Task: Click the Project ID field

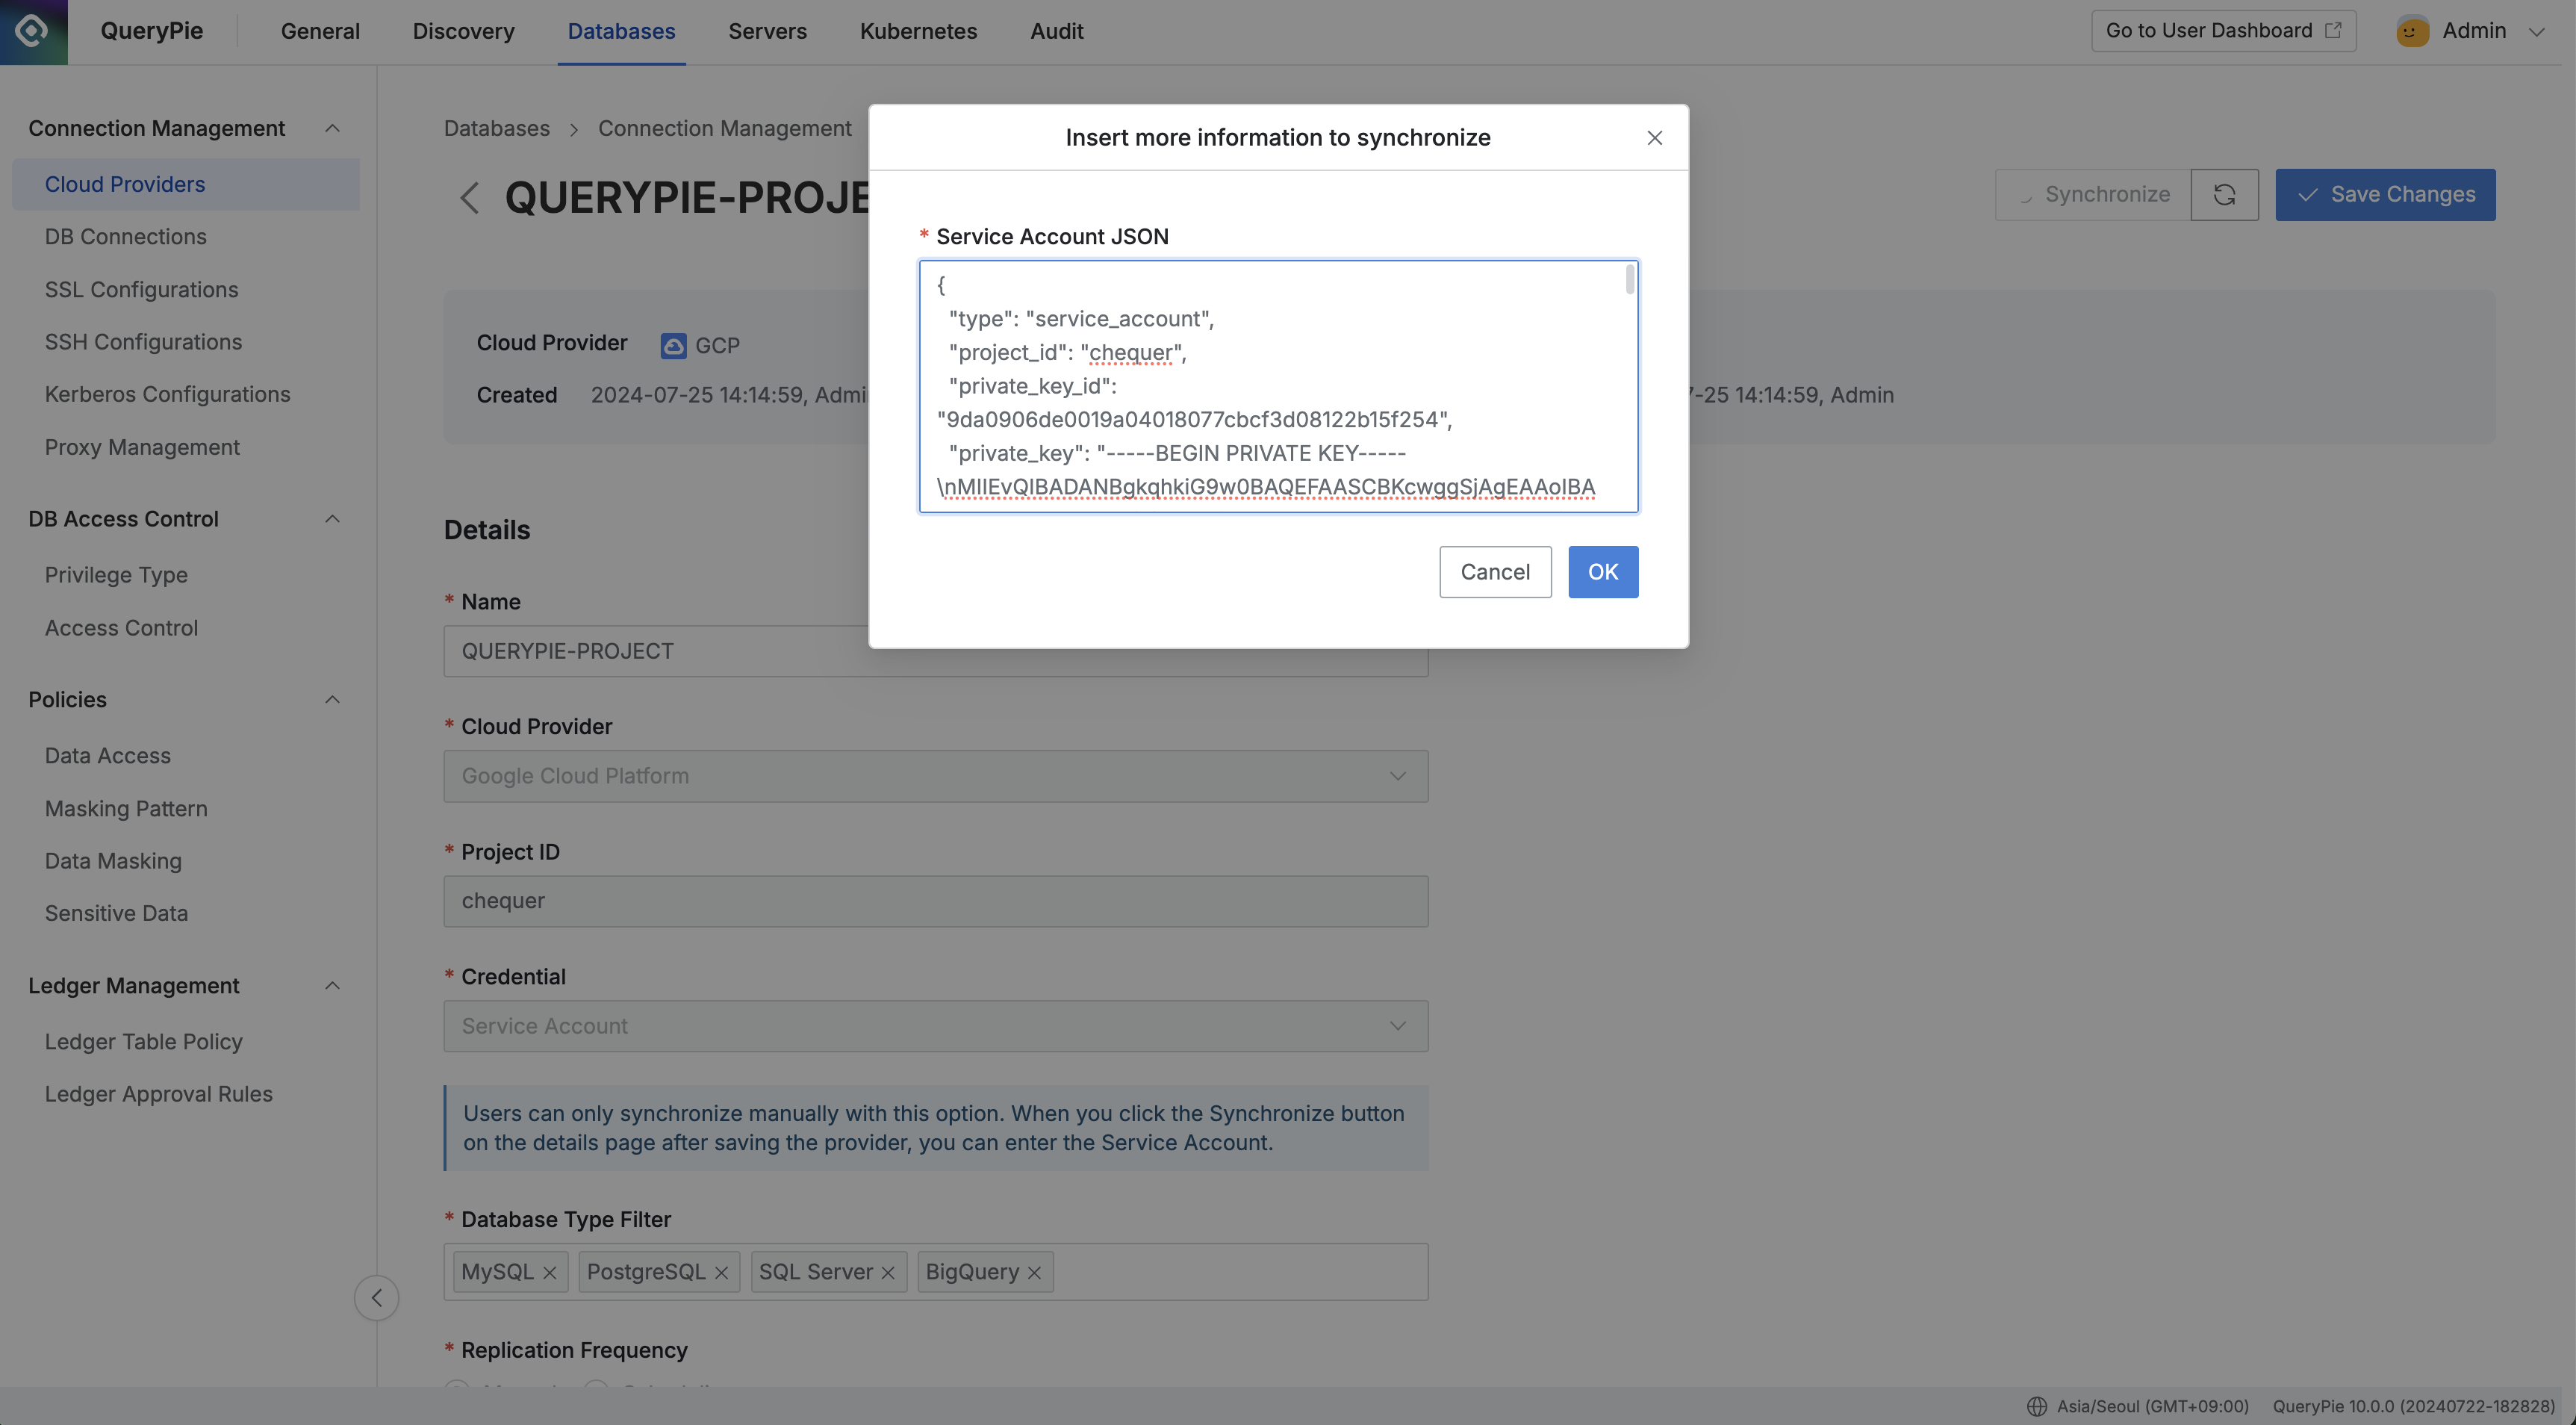Action: [935, 901]
